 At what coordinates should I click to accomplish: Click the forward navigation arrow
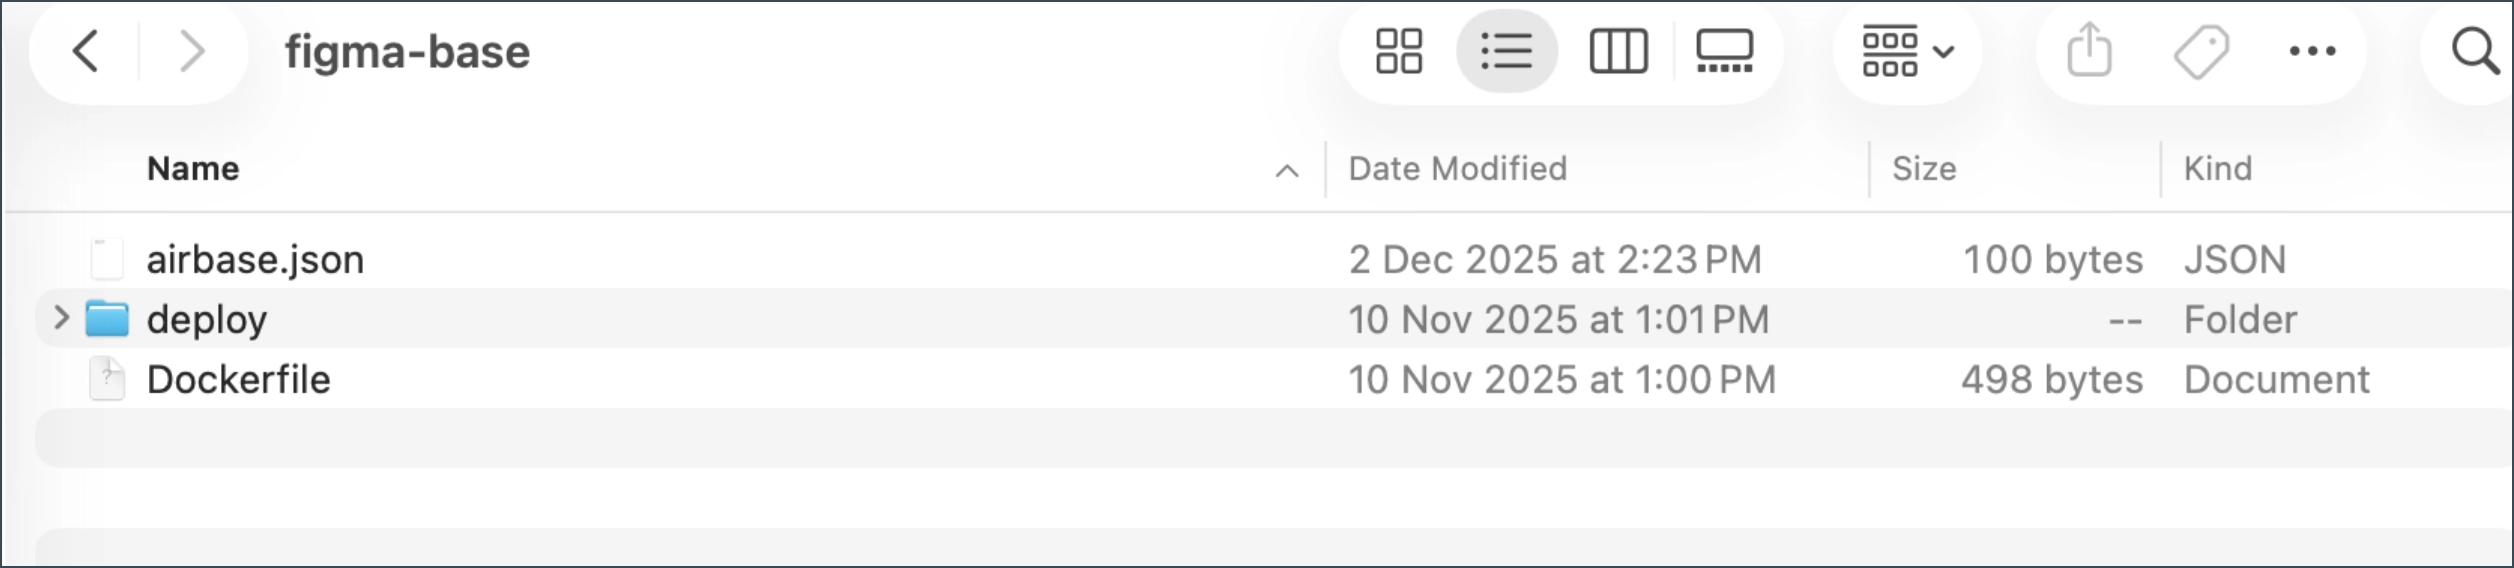pos(191,51)
